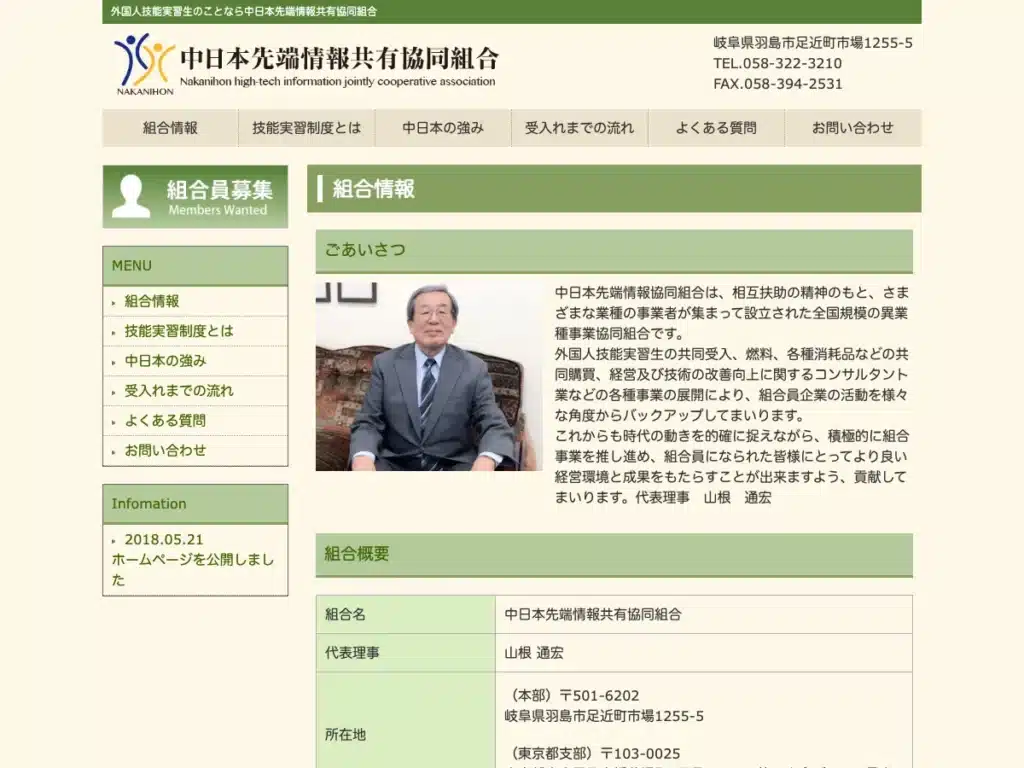
Task: Click the ごあいさつ section heading
Action: coord(614,251)
